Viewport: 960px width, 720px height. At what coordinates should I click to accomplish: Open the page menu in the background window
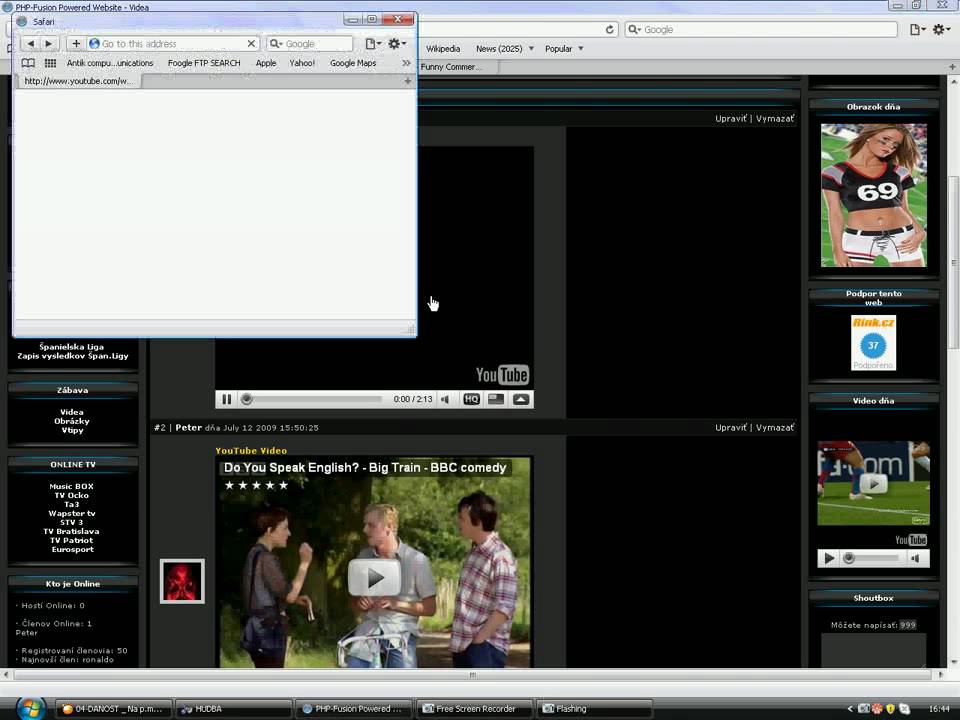coord(917,29)
